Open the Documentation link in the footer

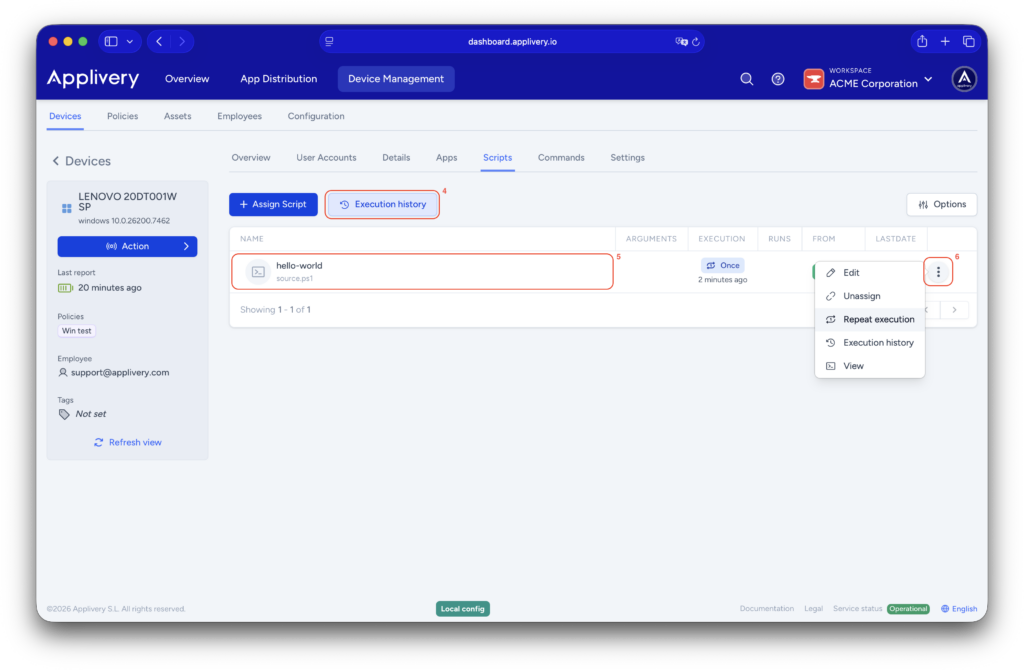767,608
